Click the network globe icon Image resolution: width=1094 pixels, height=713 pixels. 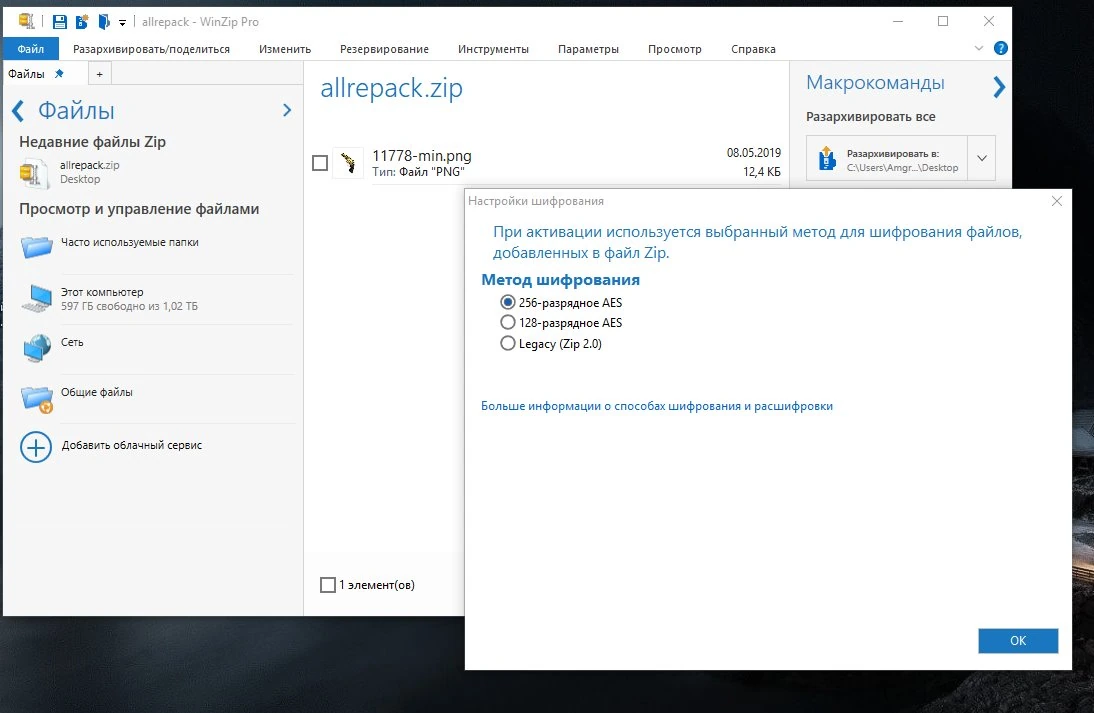point(37,348)
